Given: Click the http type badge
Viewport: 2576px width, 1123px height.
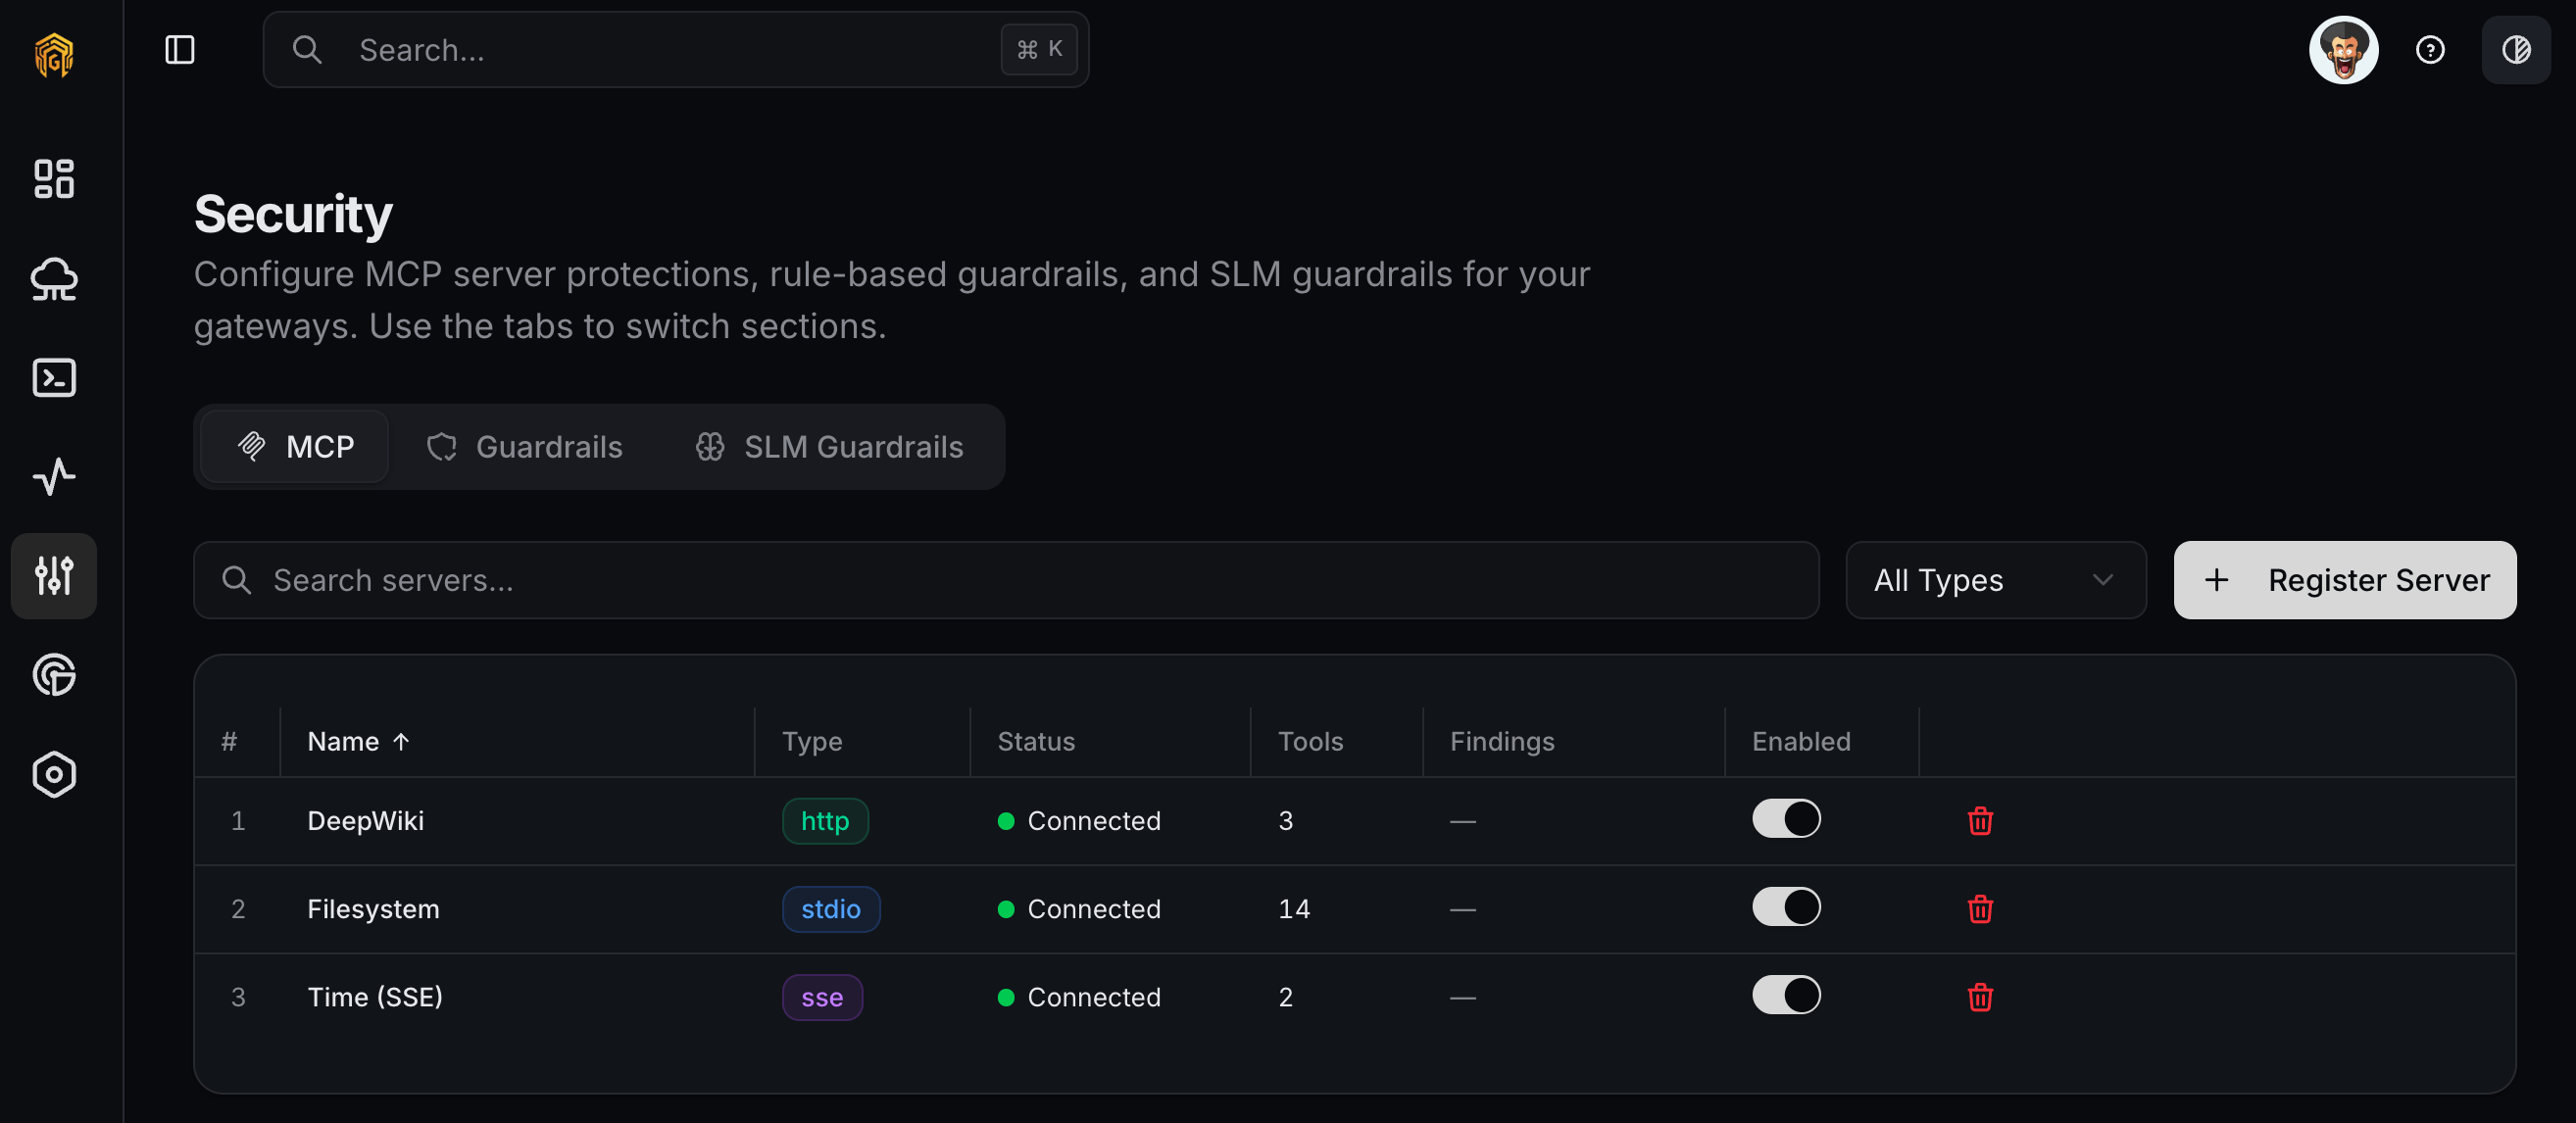Looking at the screenshot, I should pos(825,821).
